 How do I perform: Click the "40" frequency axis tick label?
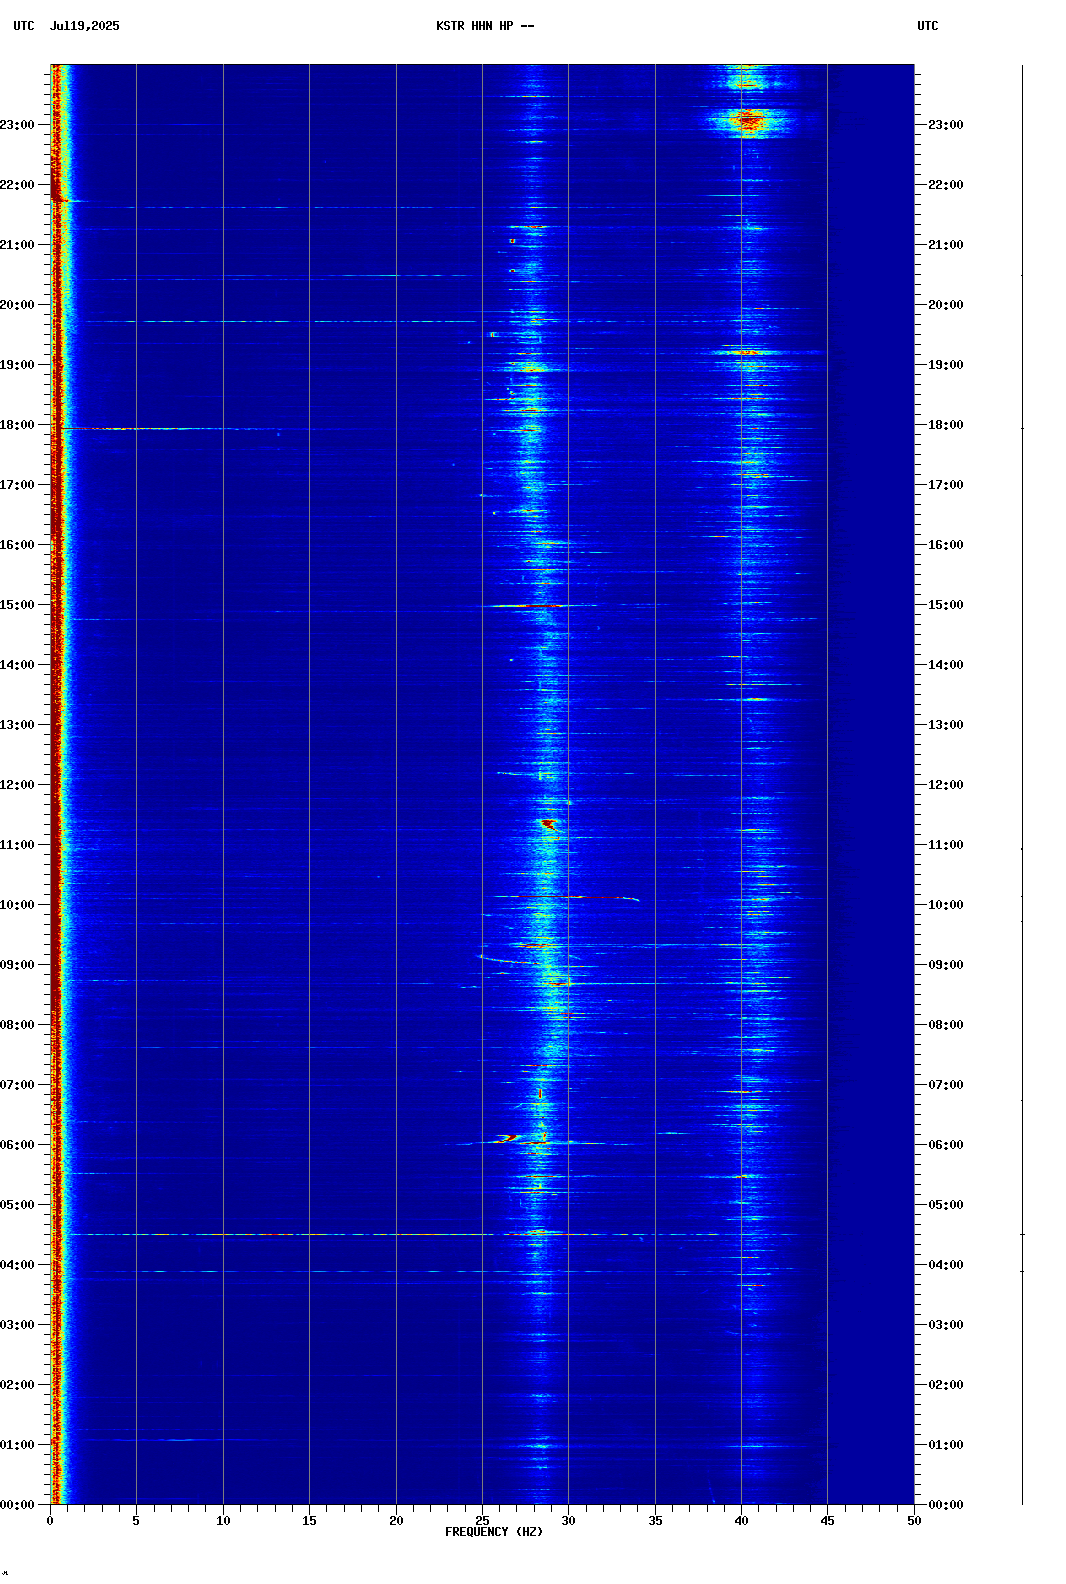pos(741,1521)
